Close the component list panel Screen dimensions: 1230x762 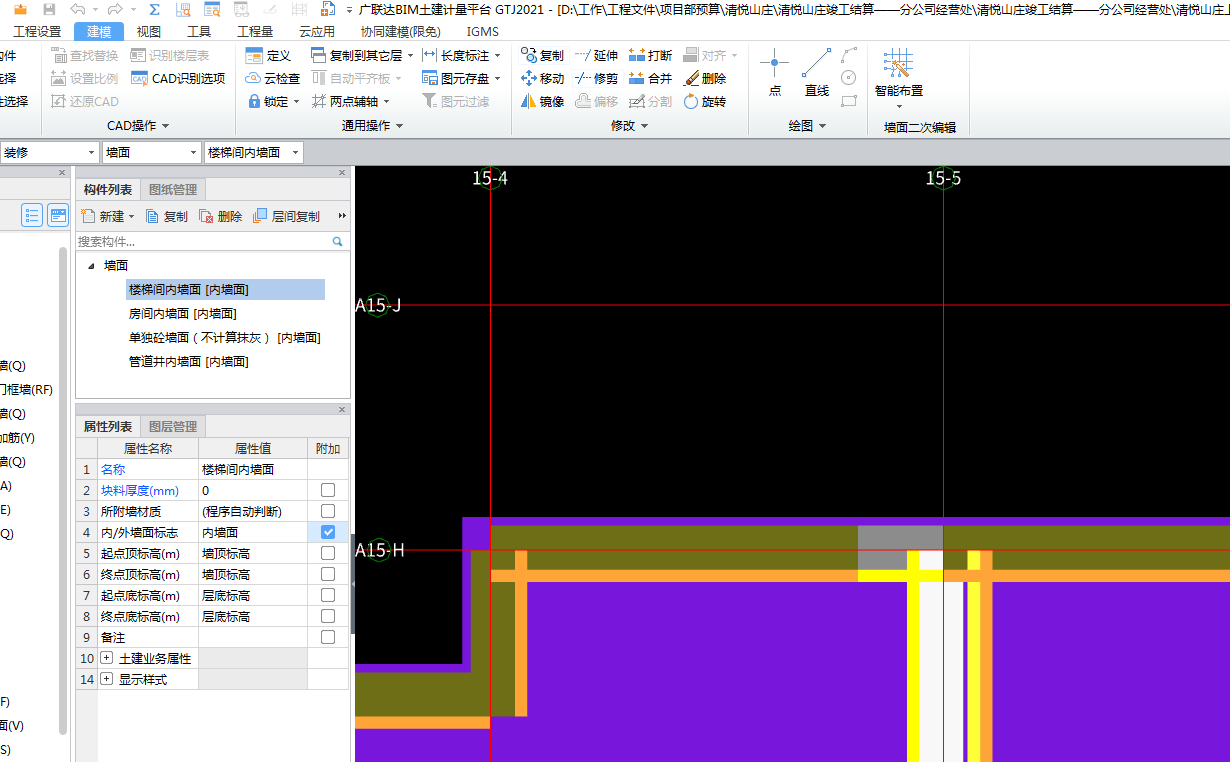pyautogui.click(x=342, y=172)
